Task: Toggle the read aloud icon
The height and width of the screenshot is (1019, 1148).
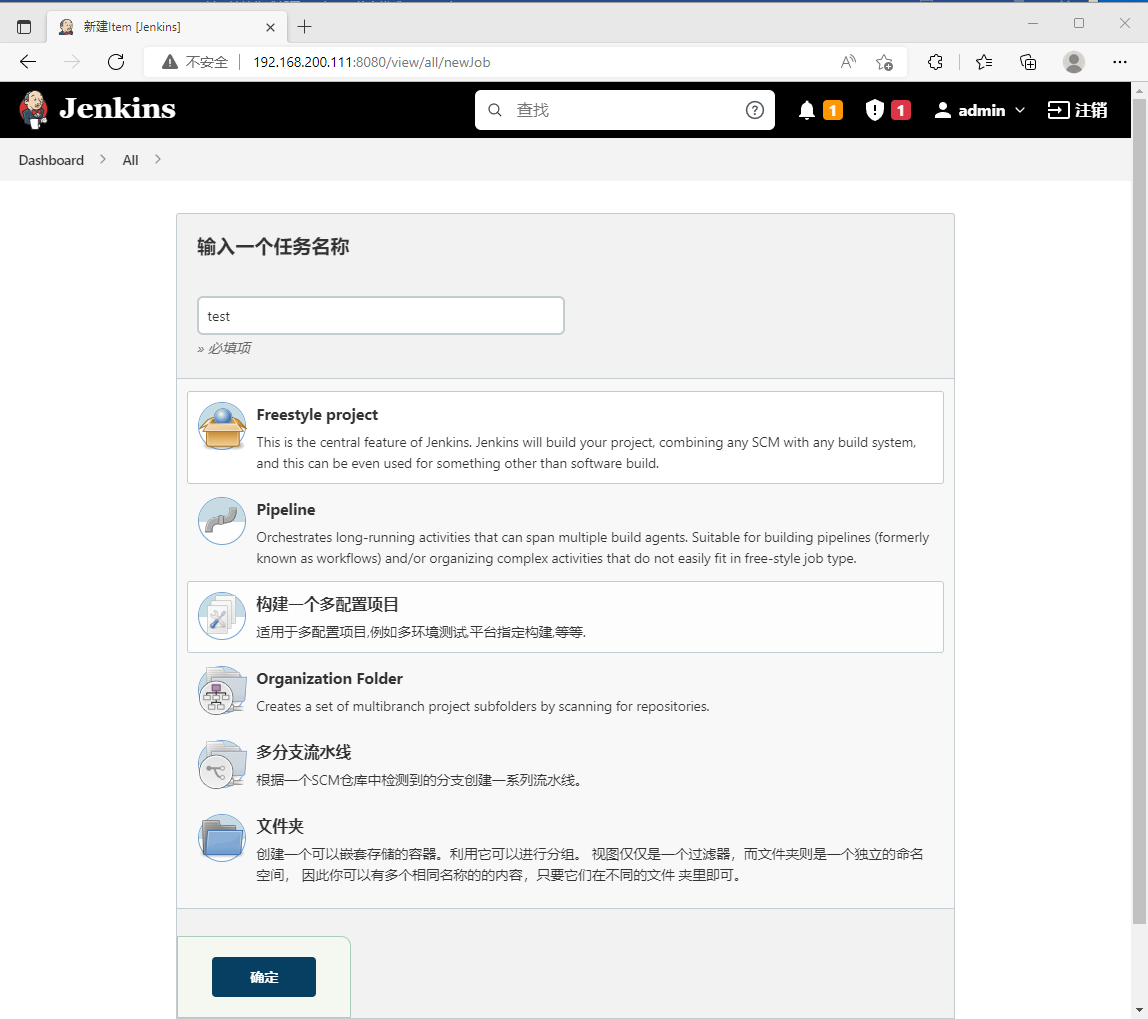Action: pyautogui.click(x=848, y=62)
